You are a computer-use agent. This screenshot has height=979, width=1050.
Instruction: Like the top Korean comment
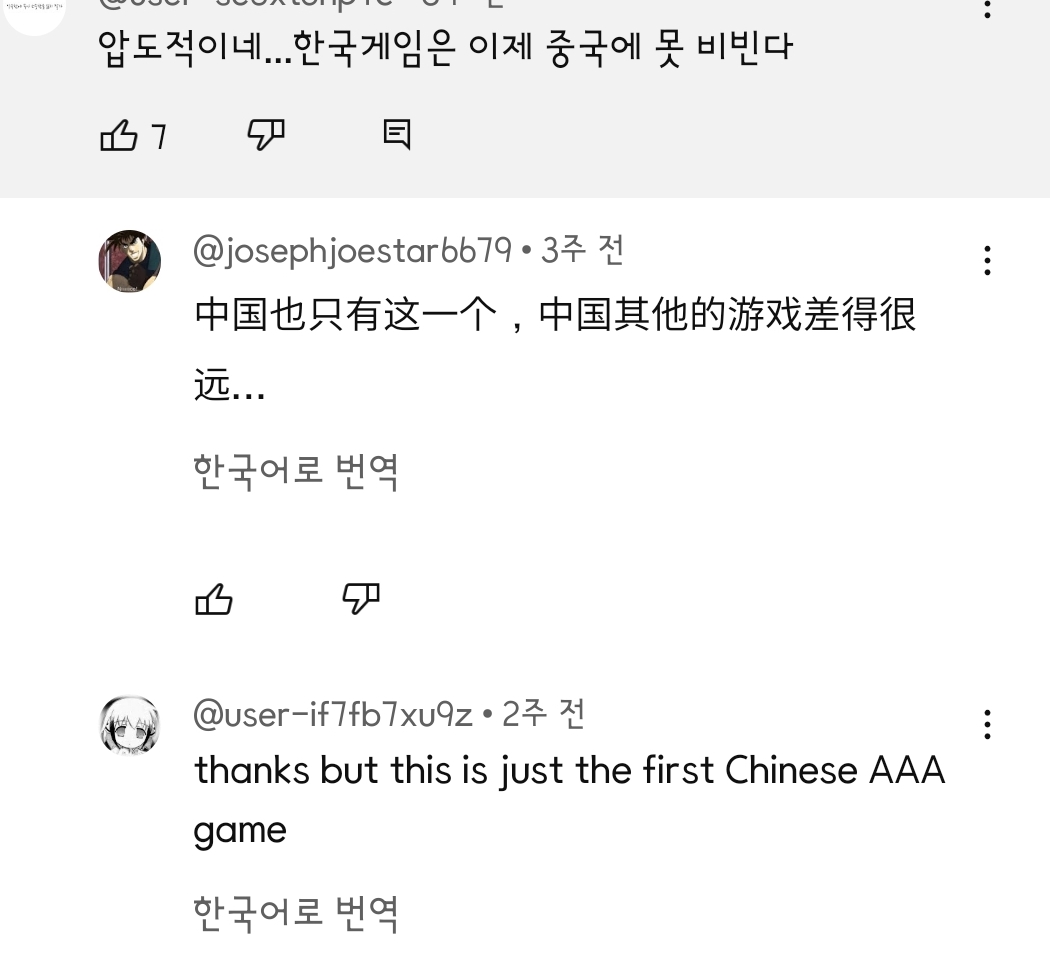pyautogui.click(x=119, y=135)
